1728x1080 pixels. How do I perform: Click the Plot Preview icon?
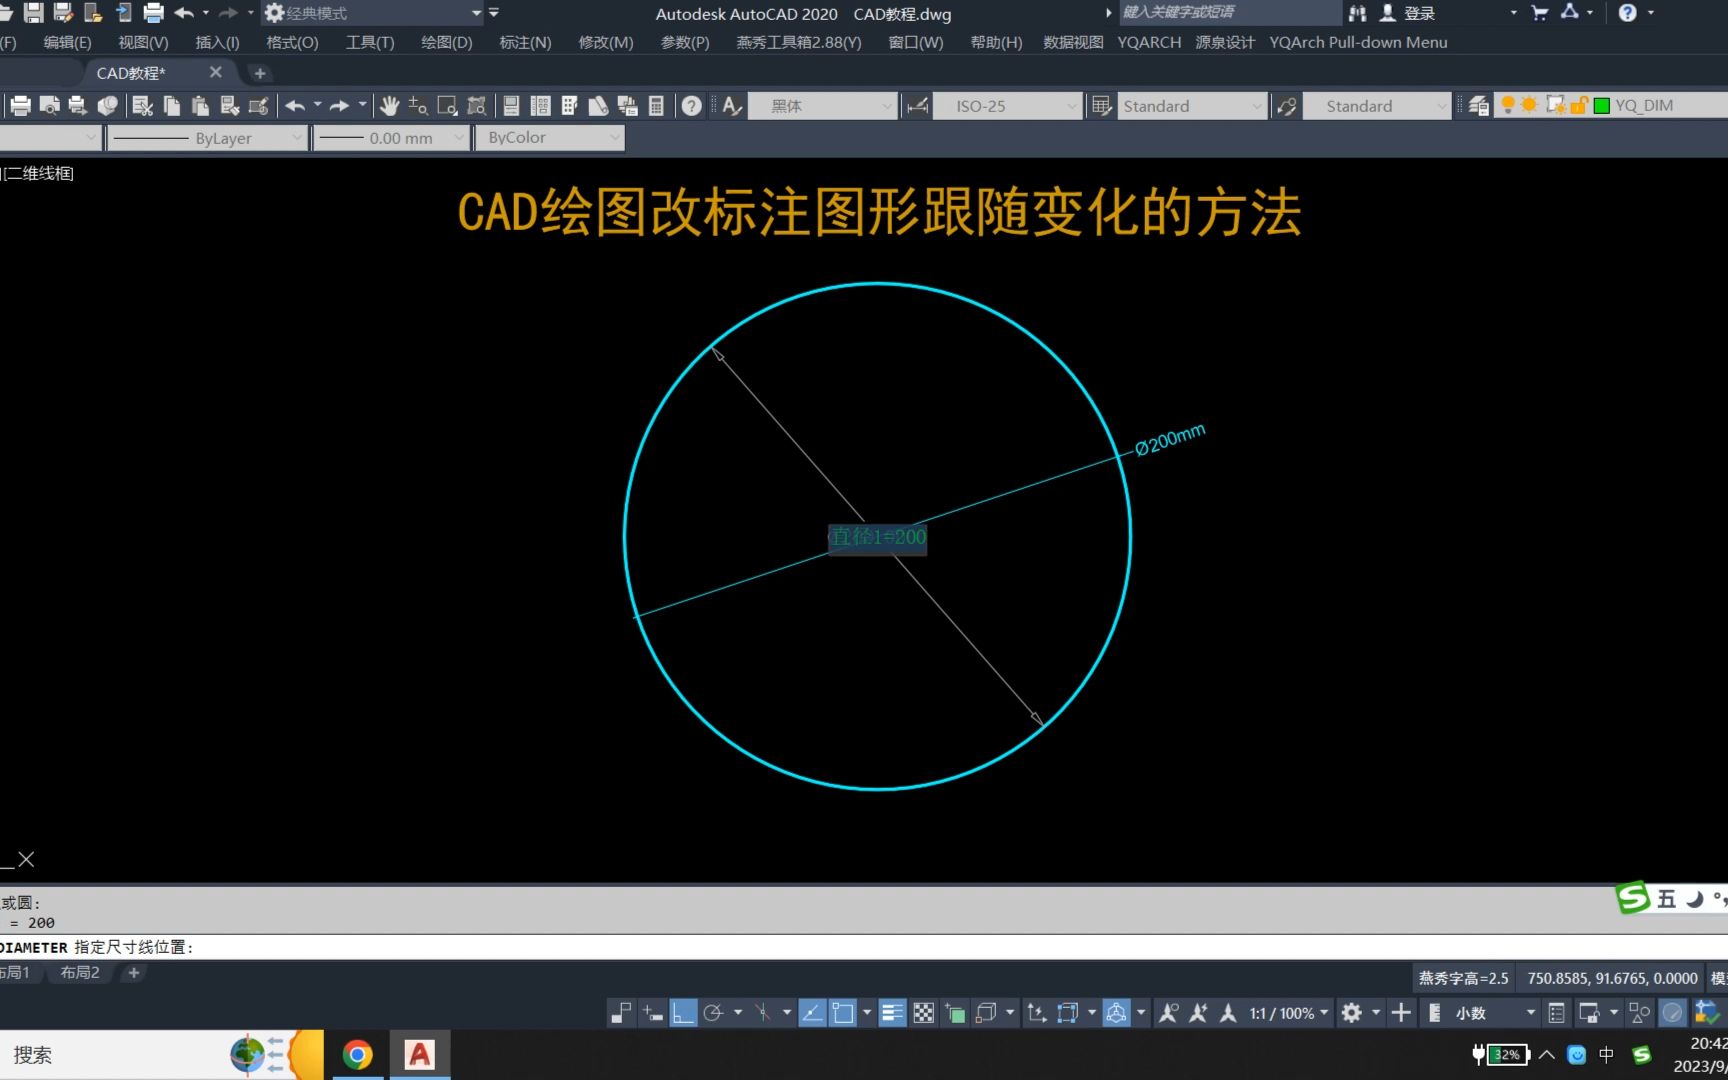[49, 106]
